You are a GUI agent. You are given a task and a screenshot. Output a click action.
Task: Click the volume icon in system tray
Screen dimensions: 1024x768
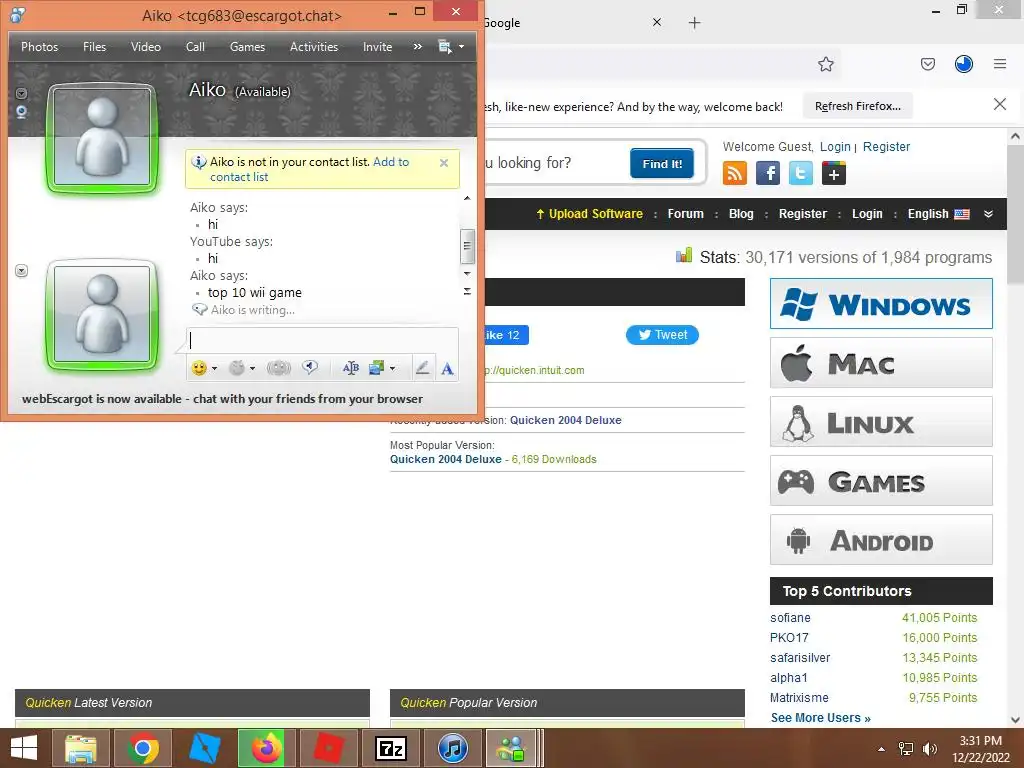pyautogui.click(x=929, y=749)
